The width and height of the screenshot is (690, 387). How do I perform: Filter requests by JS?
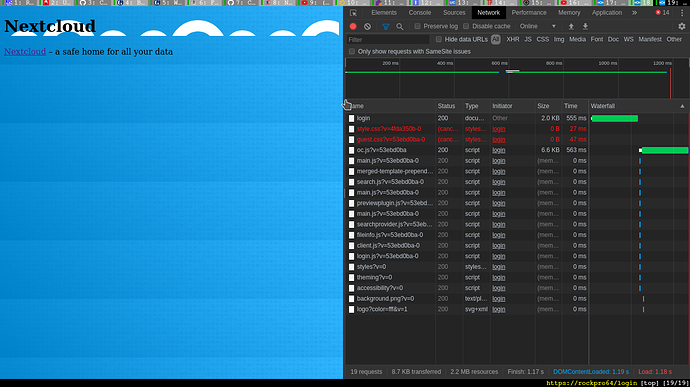pyautogui.click(x=528, y=39)
